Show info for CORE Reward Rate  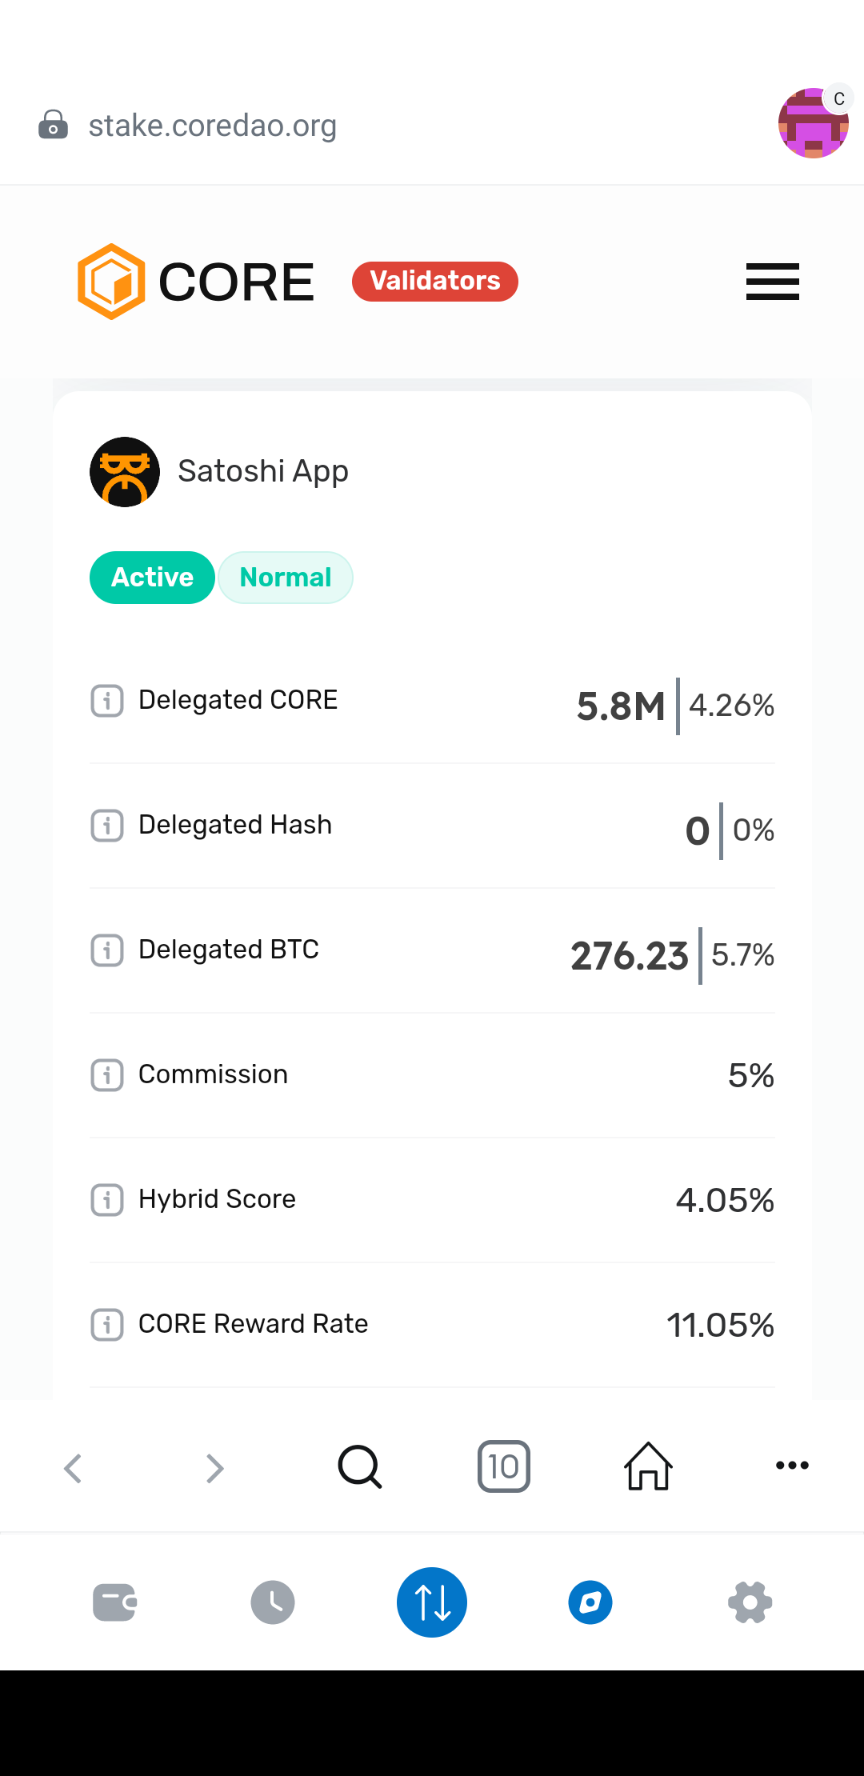107,1324
